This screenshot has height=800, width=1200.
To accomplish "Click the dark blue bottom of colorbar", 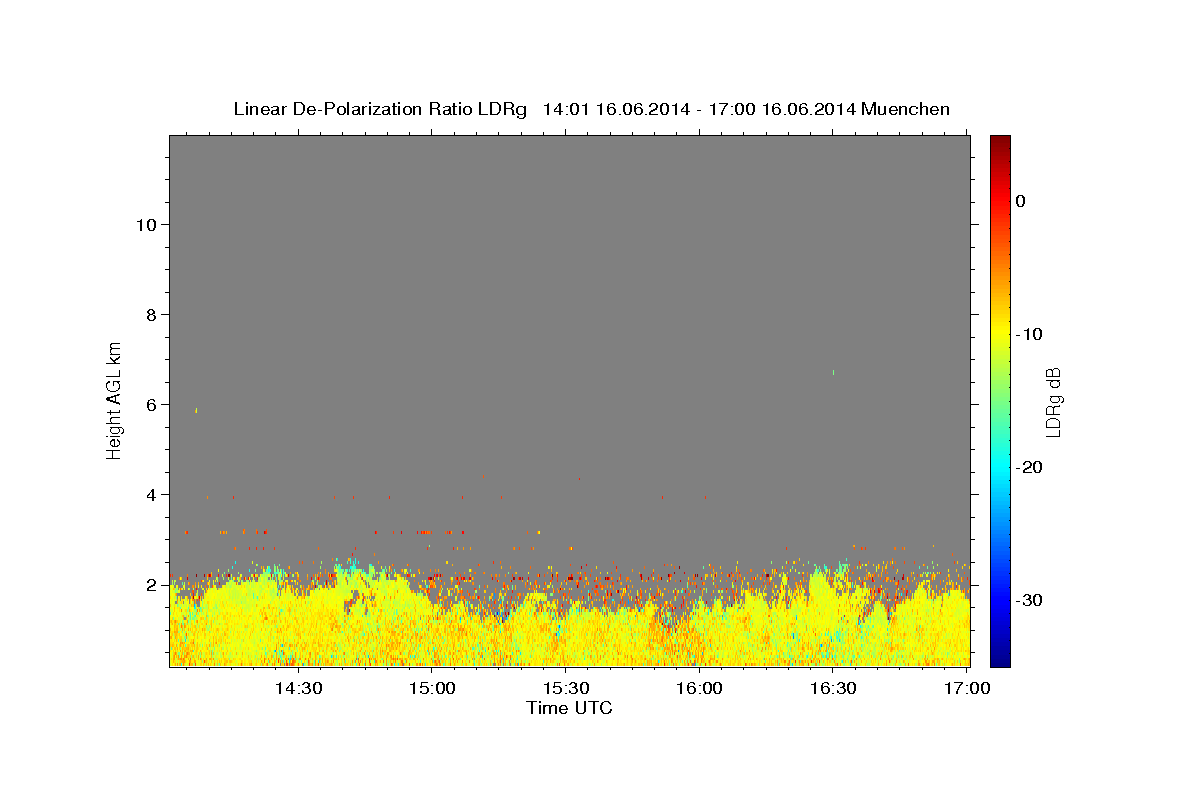I will click(1000, 655).
